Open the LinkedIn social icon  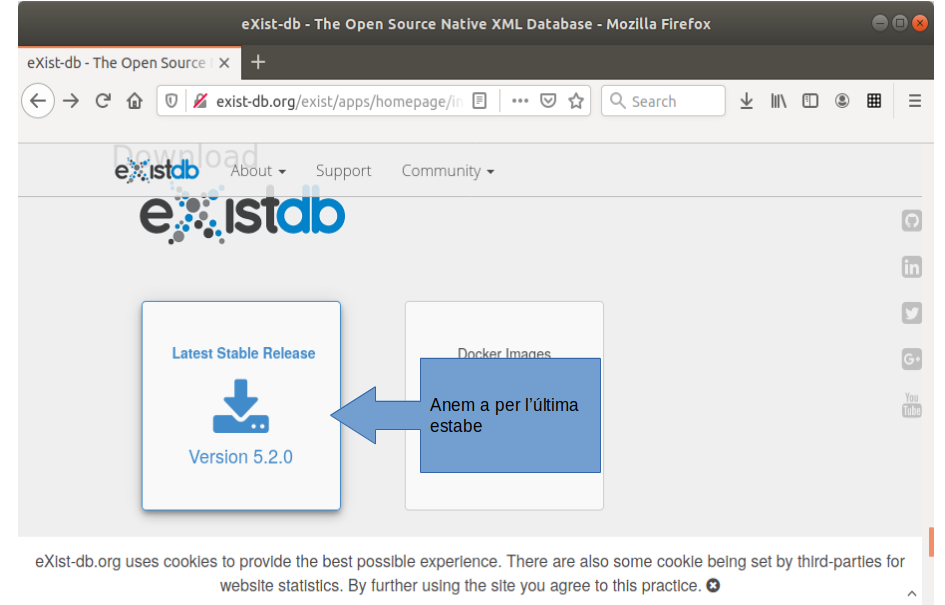[x=911, y=267]
